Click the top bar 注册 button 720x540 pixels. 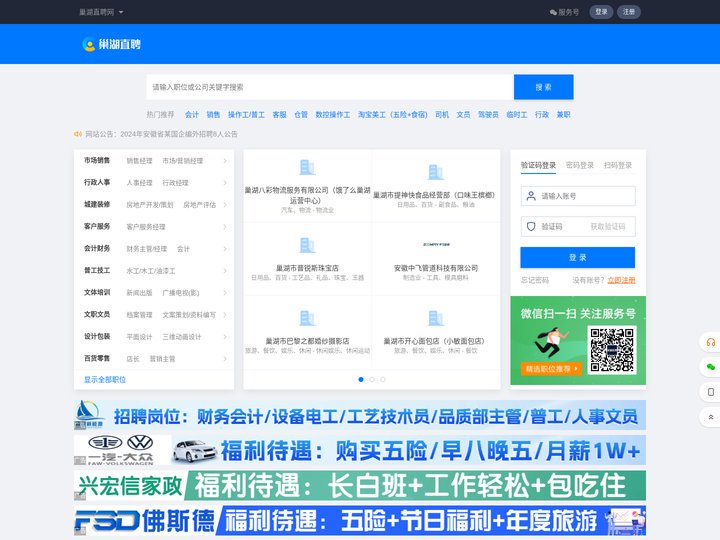[x=629, y=12]
